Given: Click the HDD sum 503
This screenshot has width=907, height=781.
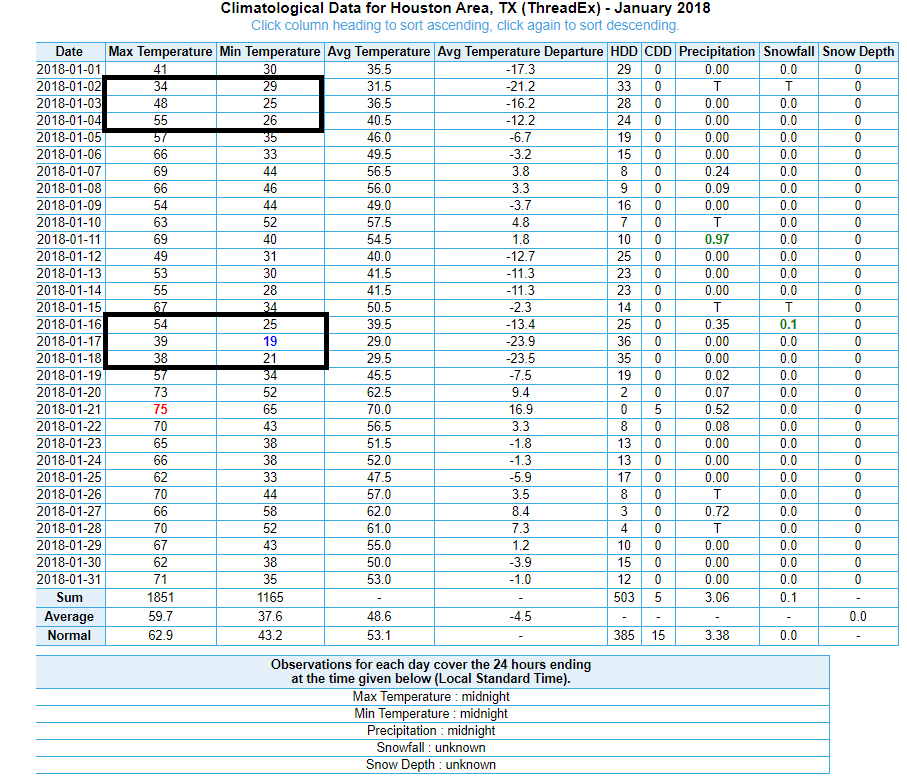Looking at the screenshot, I should (624, 598).
